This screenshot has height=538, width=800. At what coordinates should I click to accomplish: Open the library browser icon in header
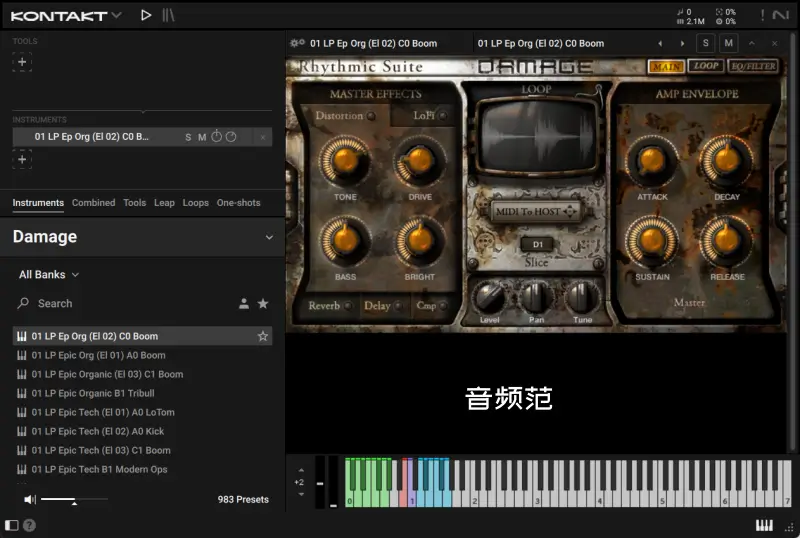coord(168,15)
